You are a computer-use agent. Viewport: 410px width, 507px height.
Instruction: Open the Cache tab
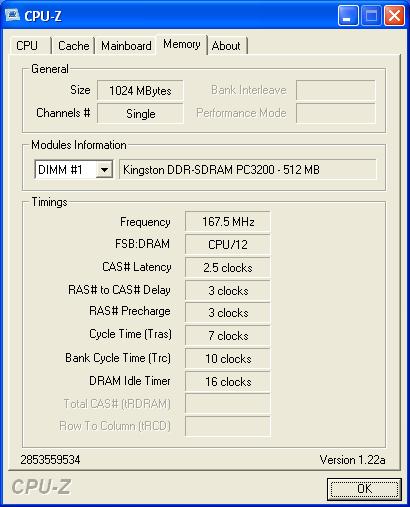point(74,46)
